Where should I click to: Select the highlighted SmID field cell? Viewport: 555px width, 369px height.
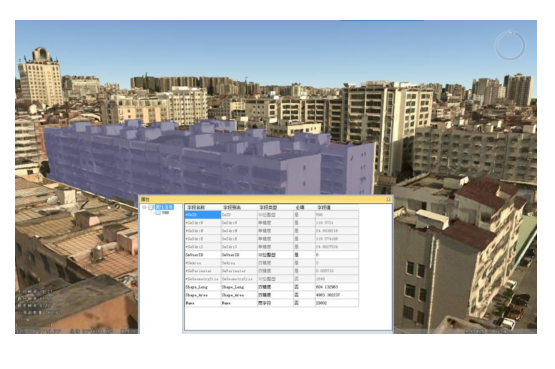[x=203, y=215]
